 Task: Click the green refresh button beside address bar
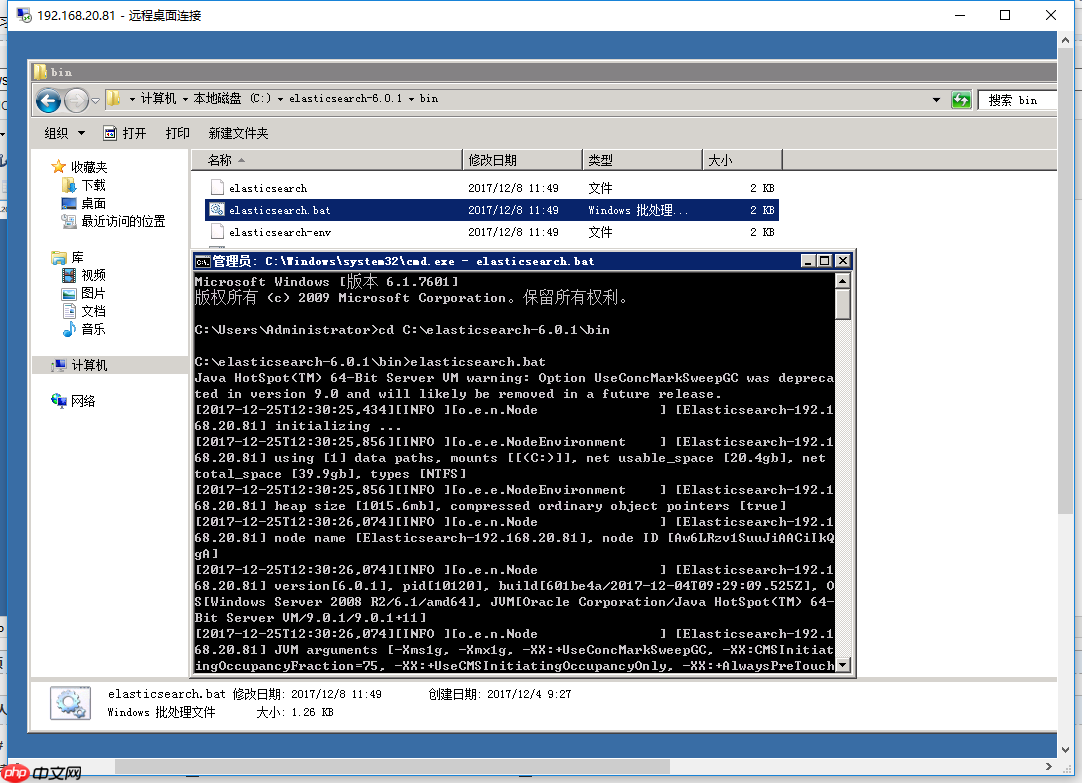pyautogui.click(x=960, y=99)
